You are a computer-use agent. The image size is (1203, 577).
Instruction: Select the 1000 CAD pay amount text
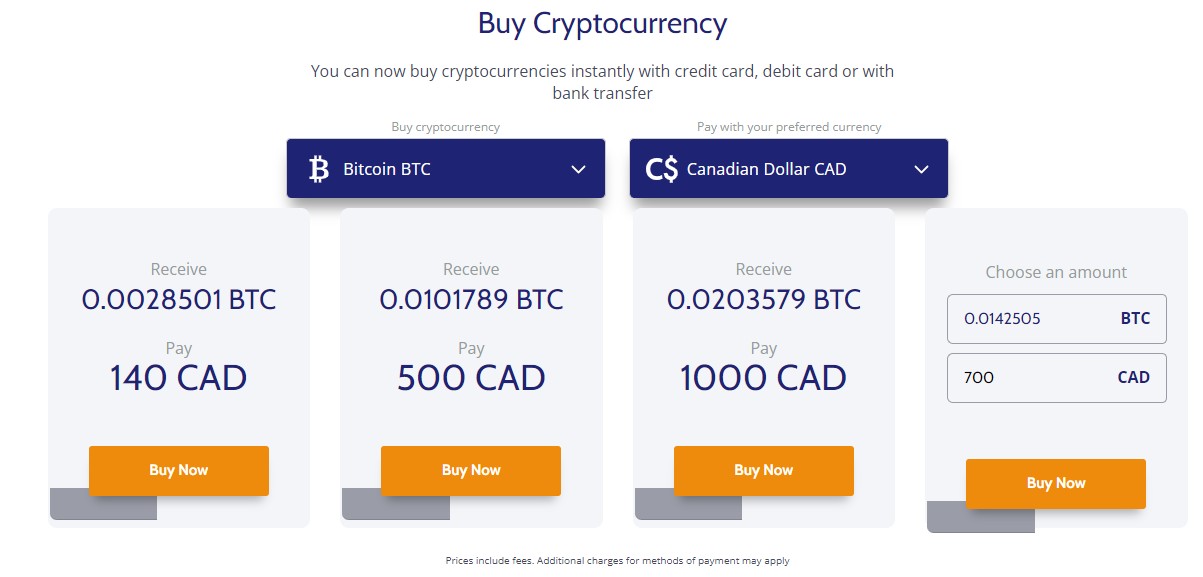pyautogui.click(x=763, y=378)
